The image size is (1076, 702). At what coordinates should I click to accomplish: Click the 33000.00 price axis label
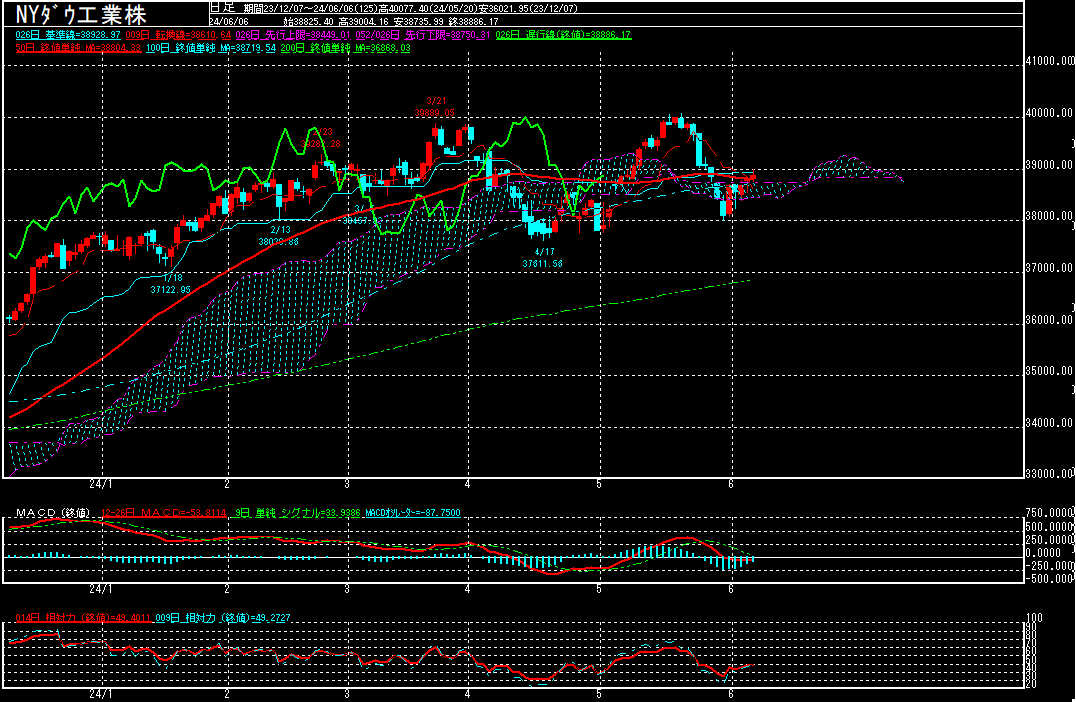1049,473
